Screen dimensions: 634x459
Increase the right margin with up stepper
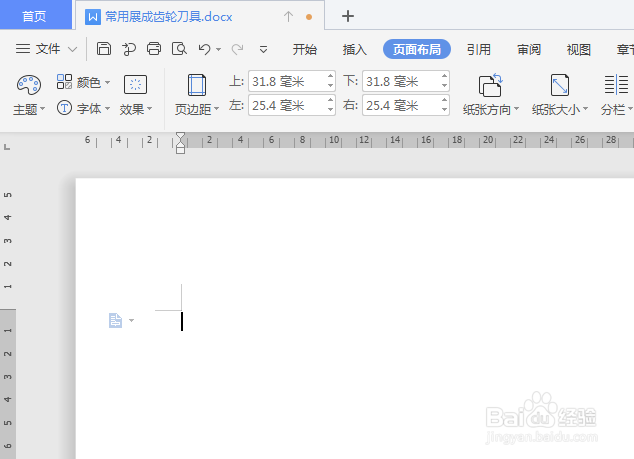click(x=444, y=99)
